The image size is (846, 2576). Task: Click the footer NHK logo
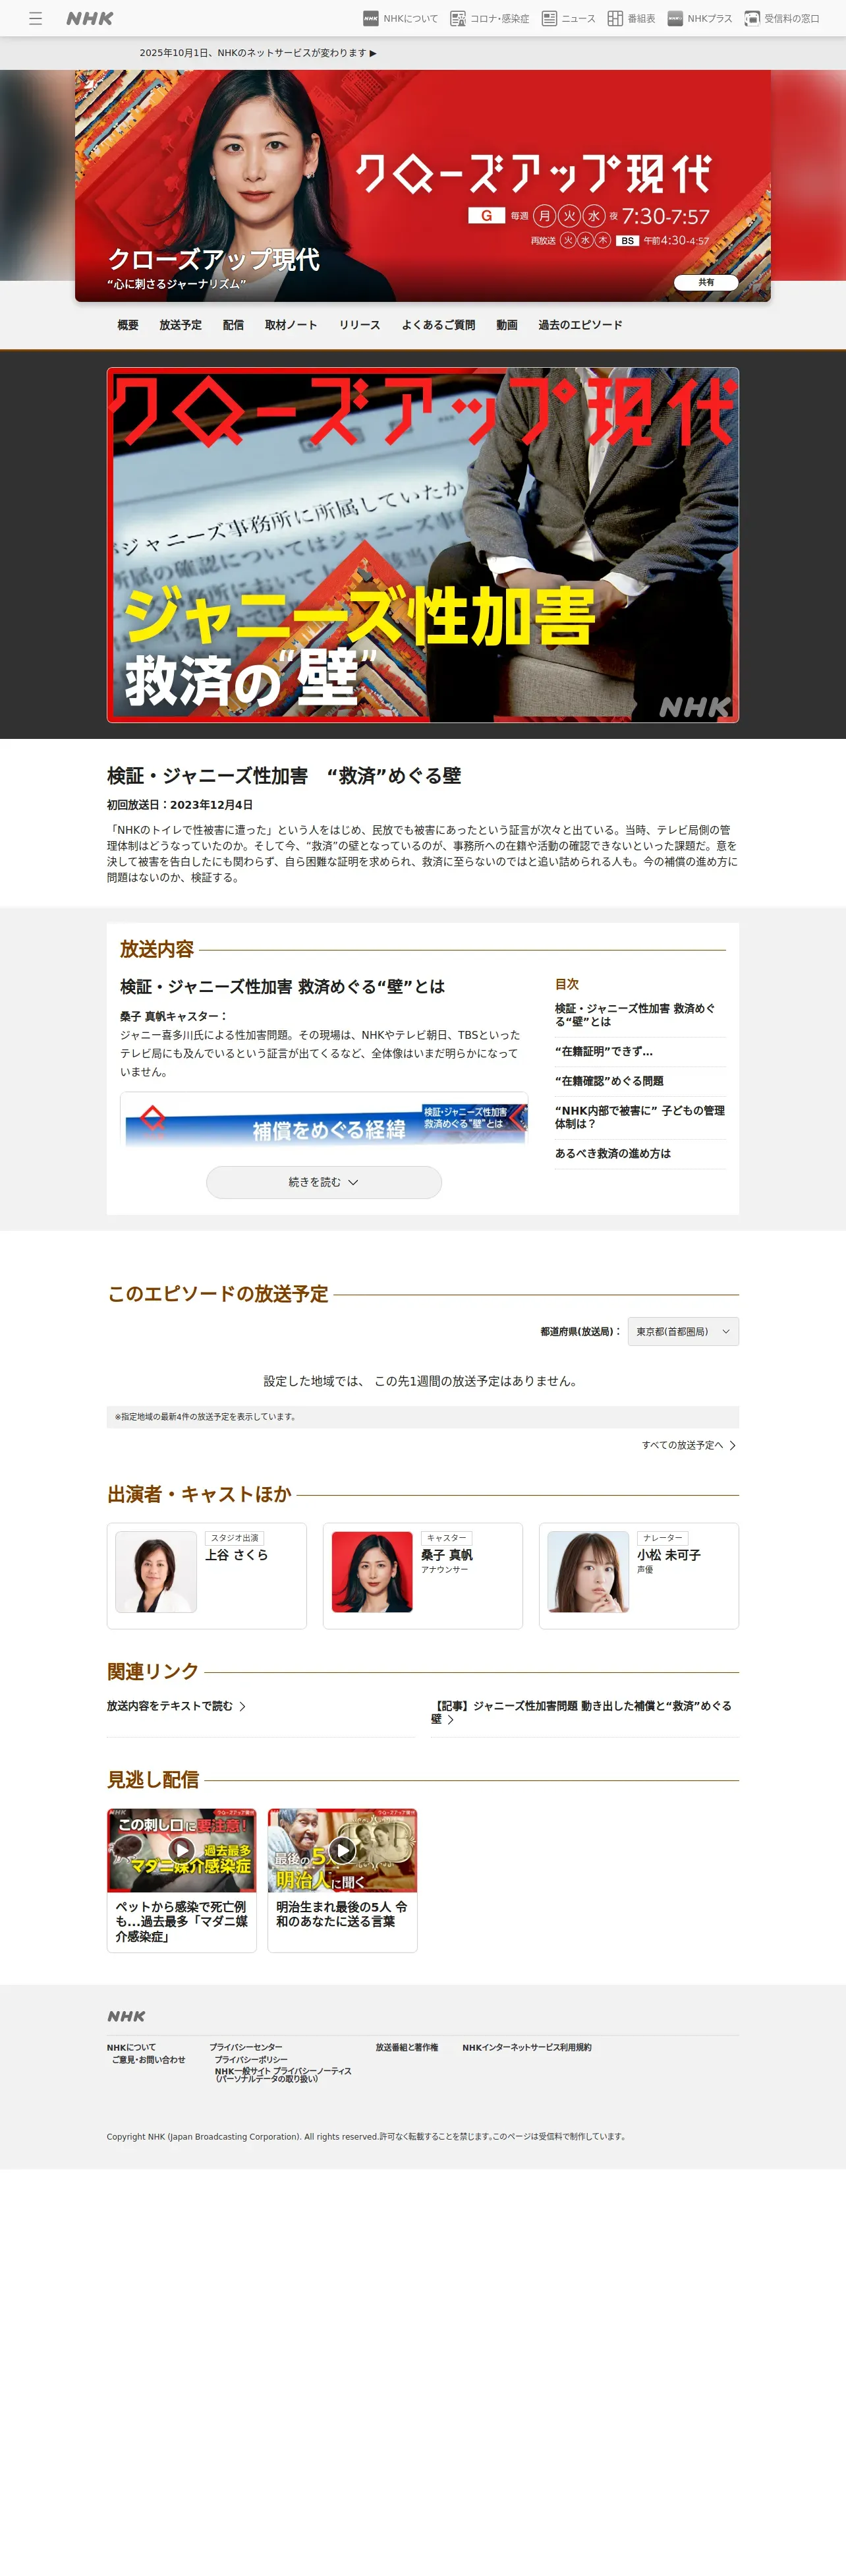pos(126,2016)
